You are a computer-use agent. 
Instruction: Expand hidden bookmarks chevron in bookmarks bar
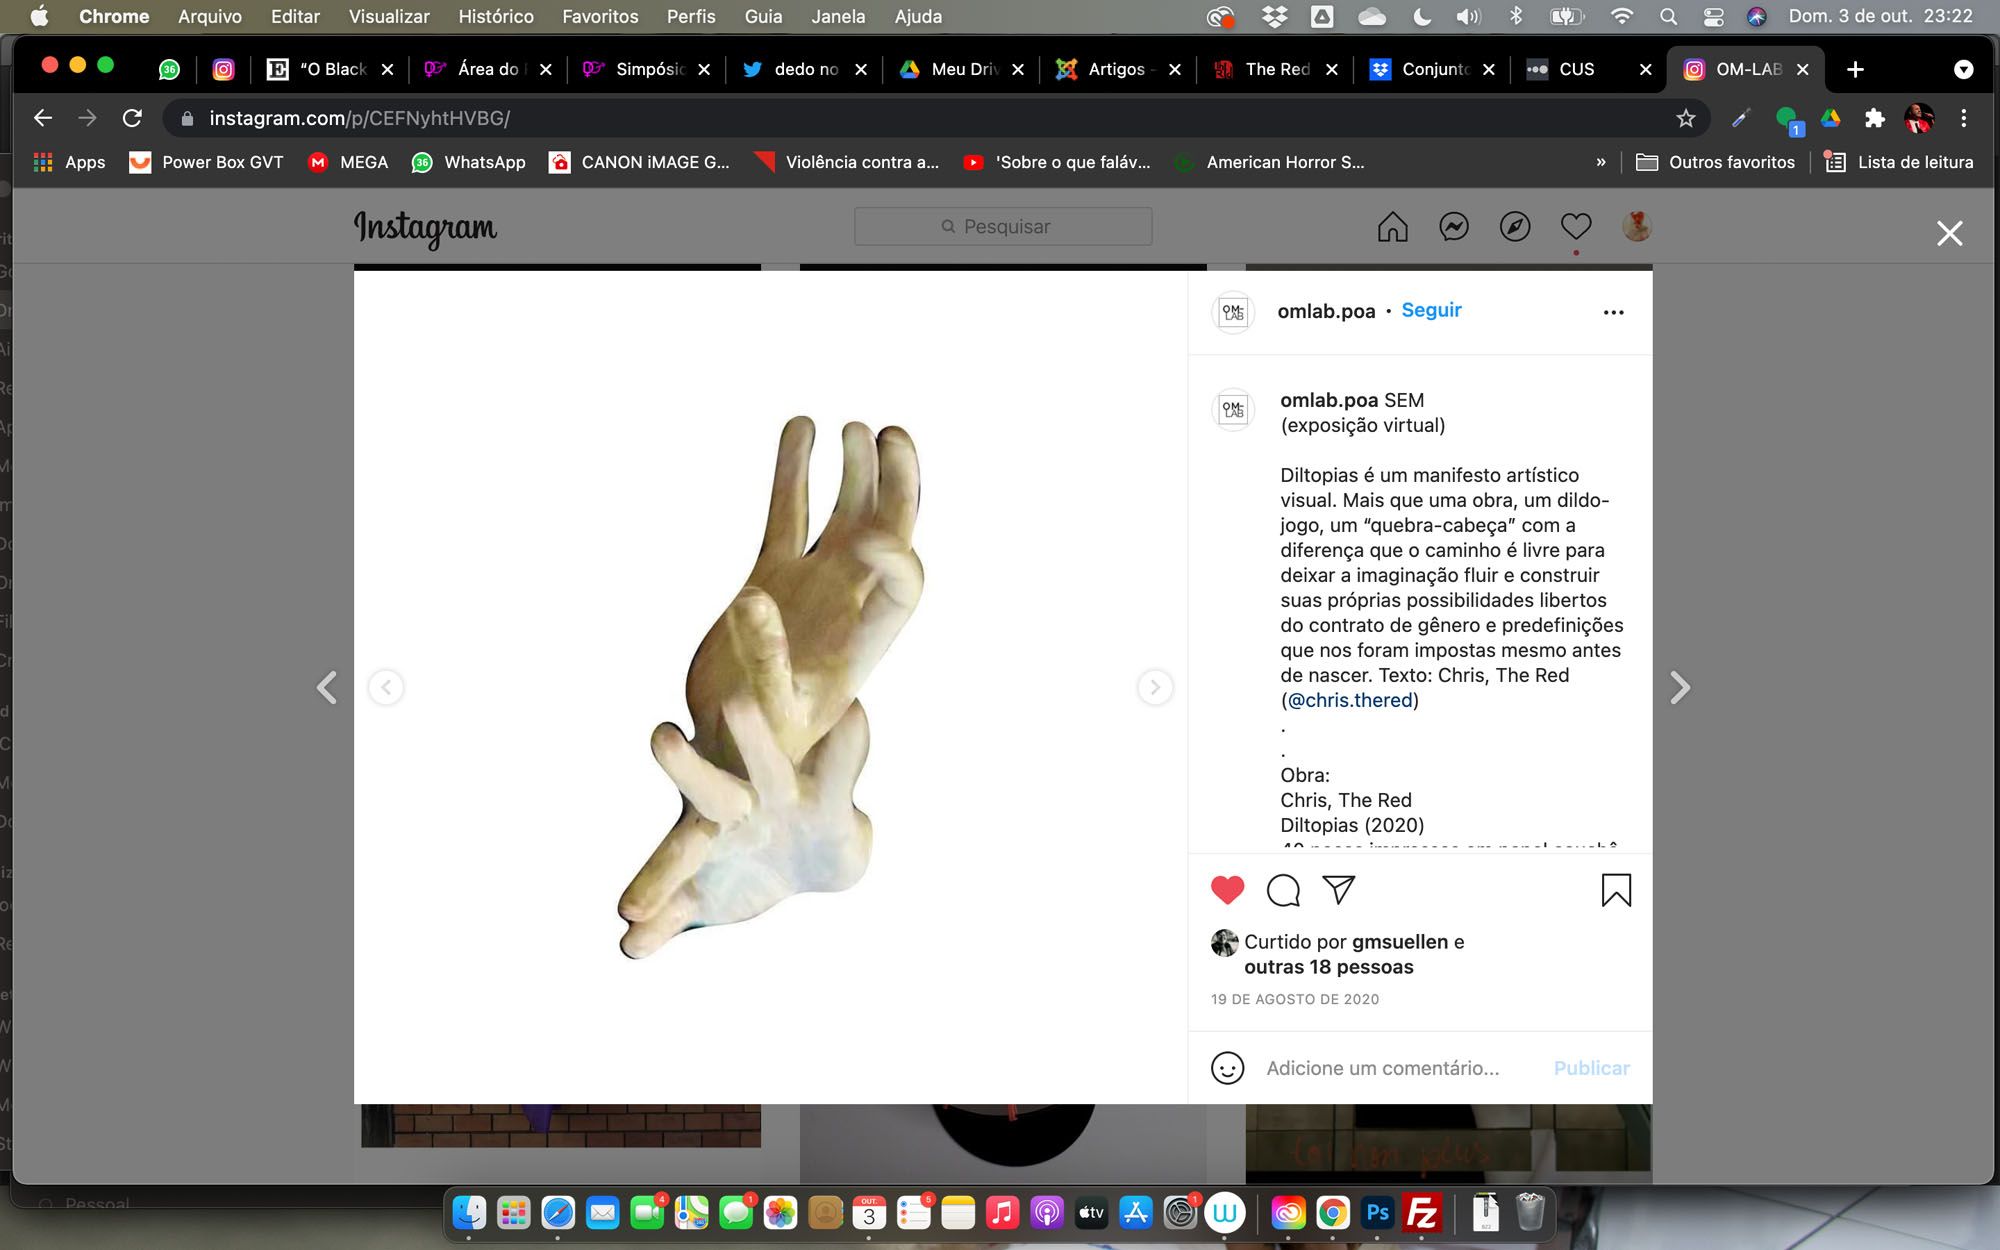pyautogui.click(x=1601, y=162)
